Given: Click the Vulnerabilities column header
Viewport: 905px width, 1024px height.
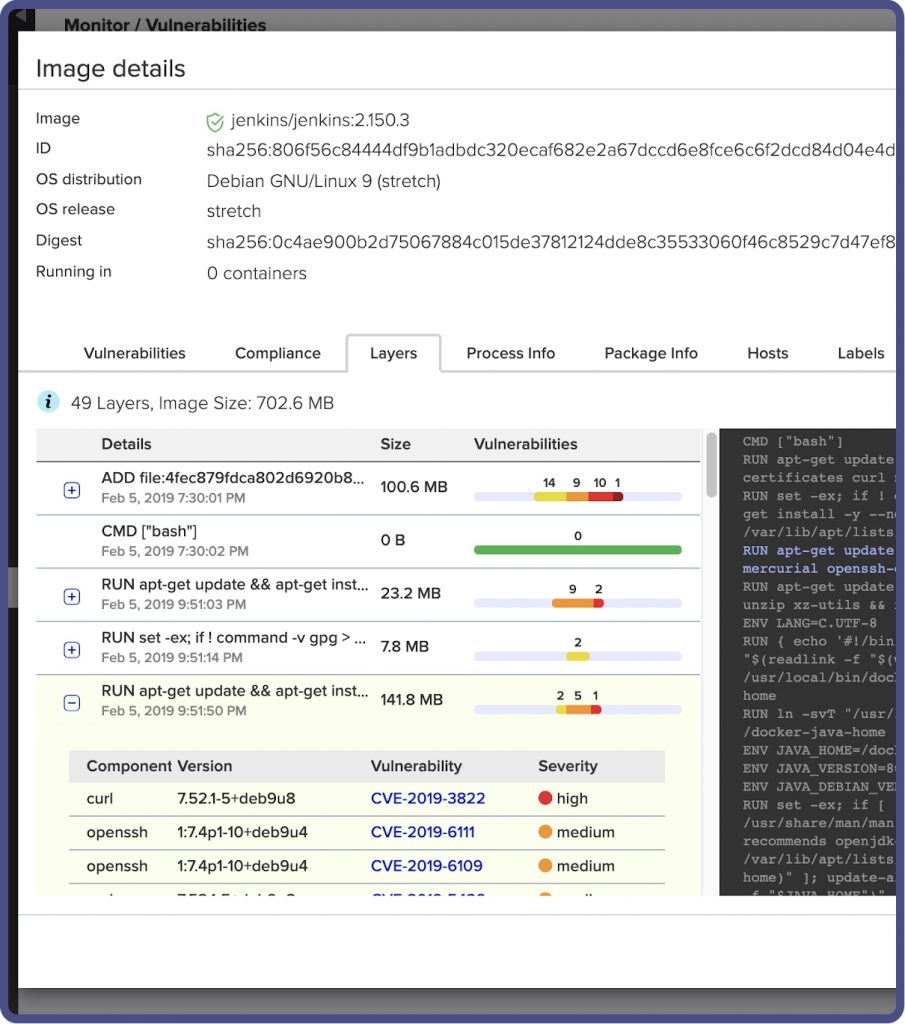Looking at the screenshot, I should tap(526, 444).
